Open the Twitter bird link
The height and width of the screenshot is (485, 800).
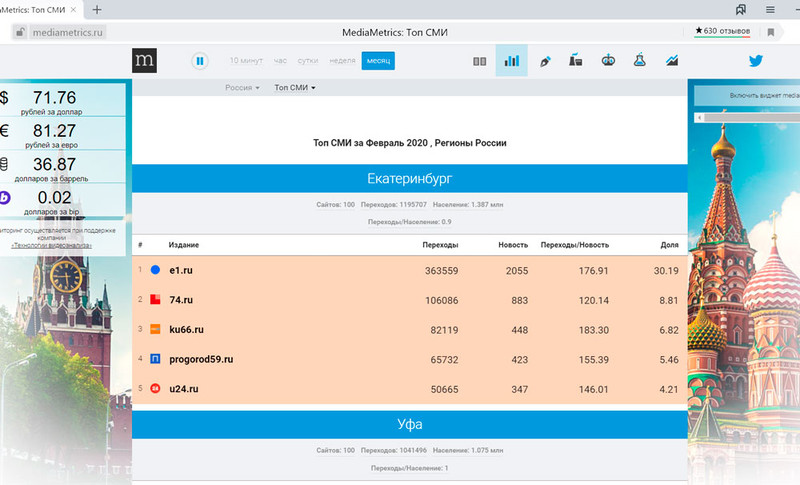(x=758, y=61)
